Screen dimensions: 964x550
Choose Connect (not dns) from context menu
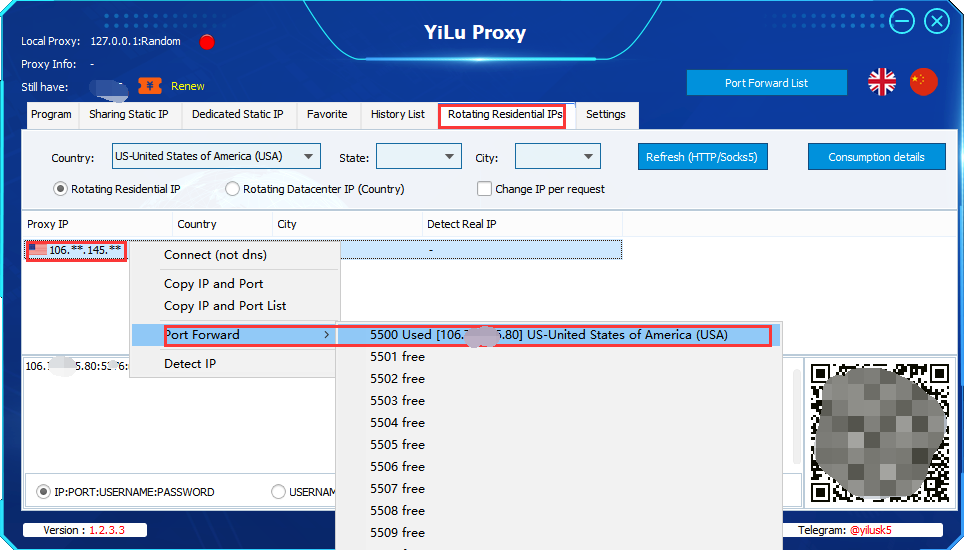coord(235,254)
